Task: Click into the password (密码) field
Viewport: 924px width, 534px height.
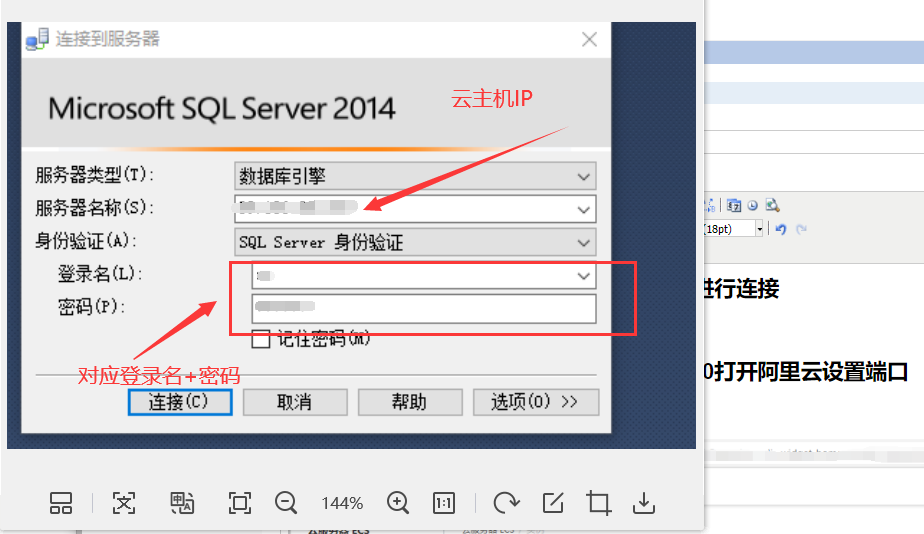Action: click(x=424, y=308)
